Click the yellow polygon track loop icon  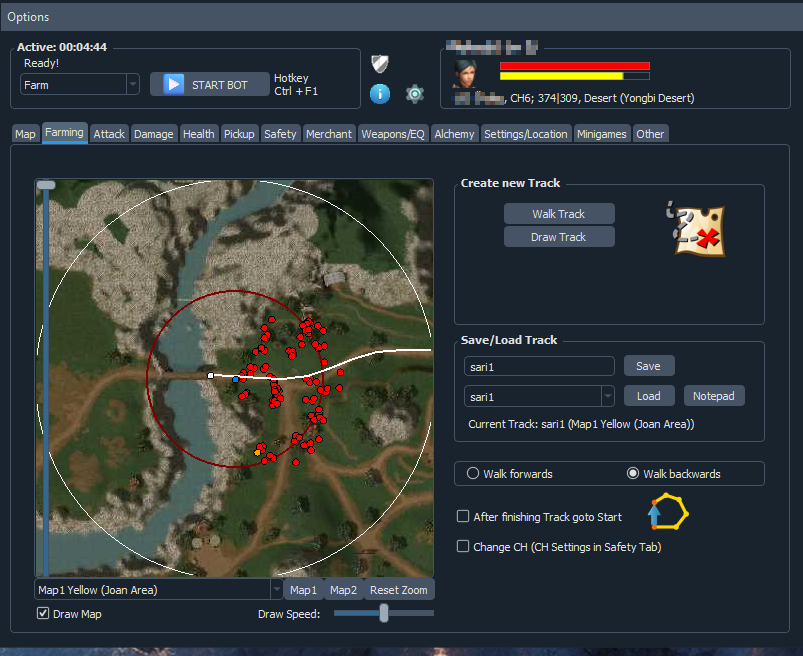tap(670, 513)
